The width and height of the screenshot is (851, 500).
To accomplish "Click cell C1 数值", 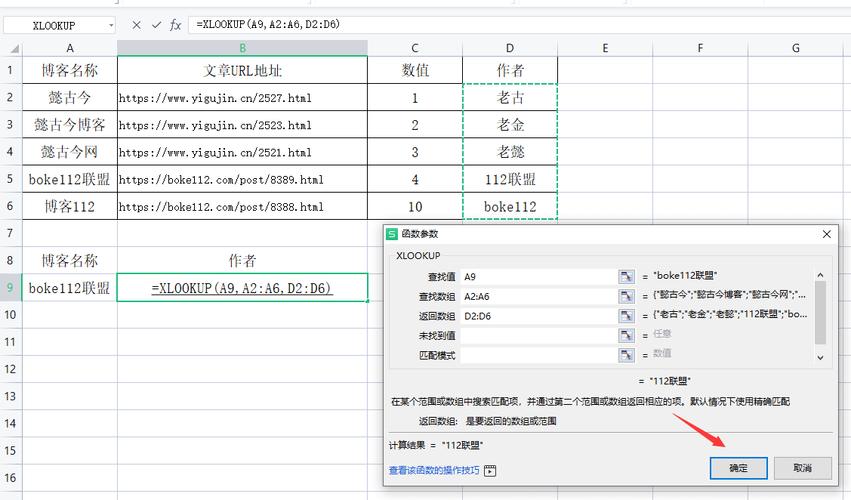I will coord(415,70).
